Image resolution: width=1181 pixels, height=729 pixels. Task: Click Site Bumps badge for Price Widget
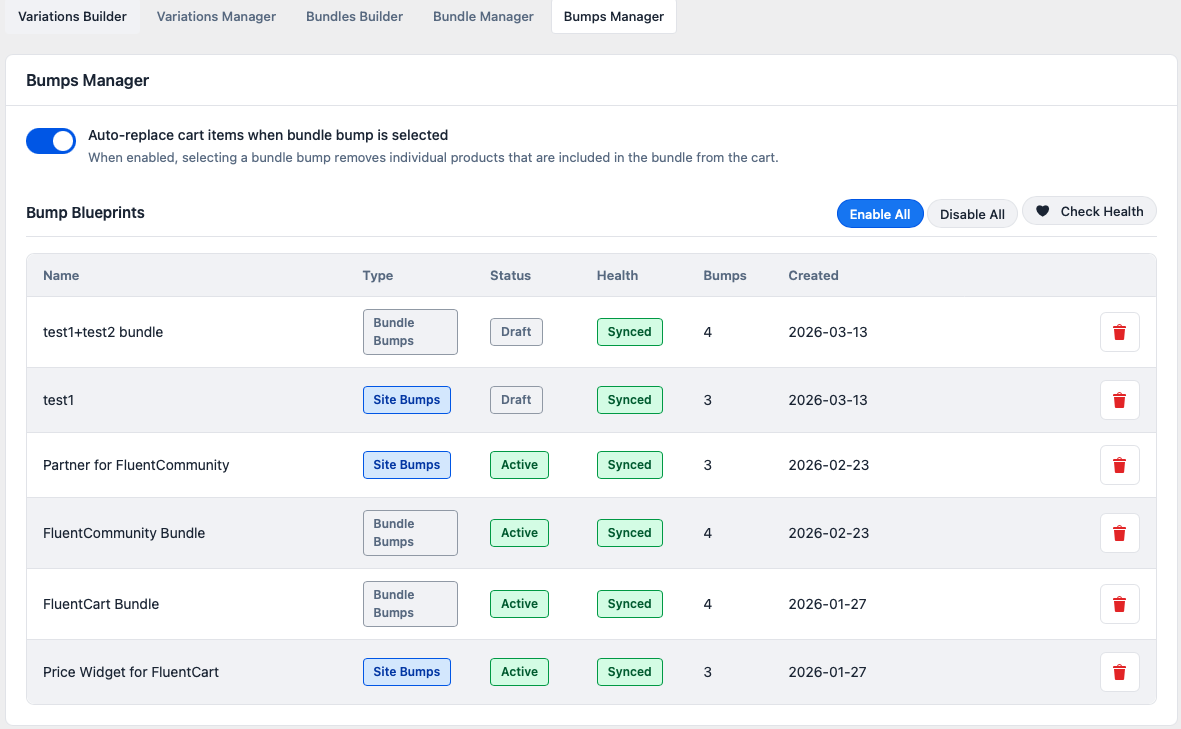coord(407,672)
